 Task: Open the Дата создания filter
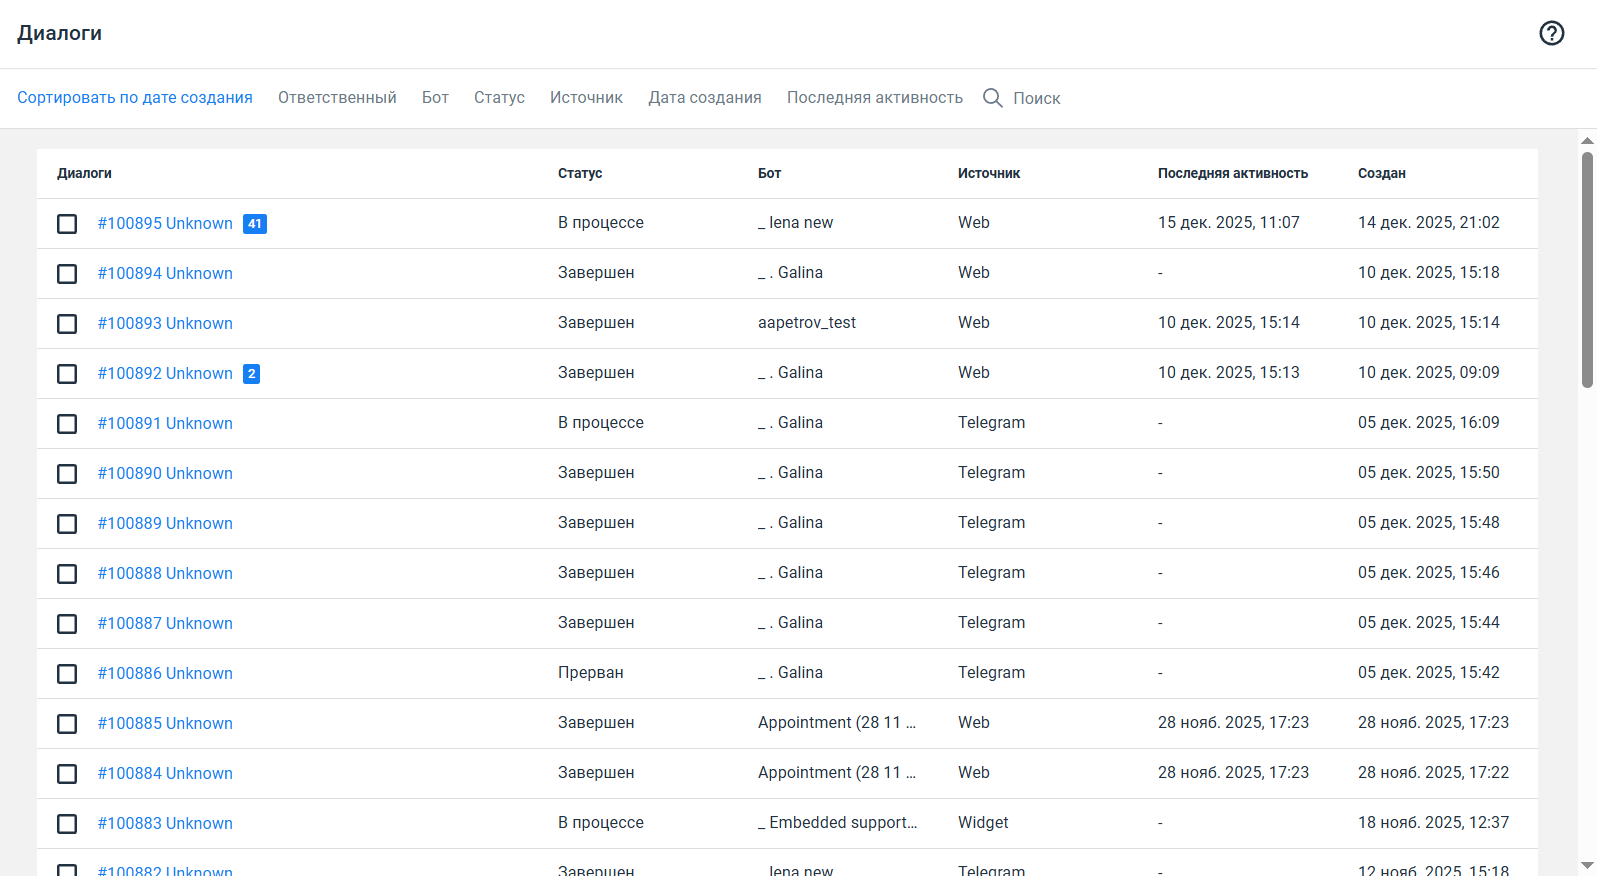(704, 98)
